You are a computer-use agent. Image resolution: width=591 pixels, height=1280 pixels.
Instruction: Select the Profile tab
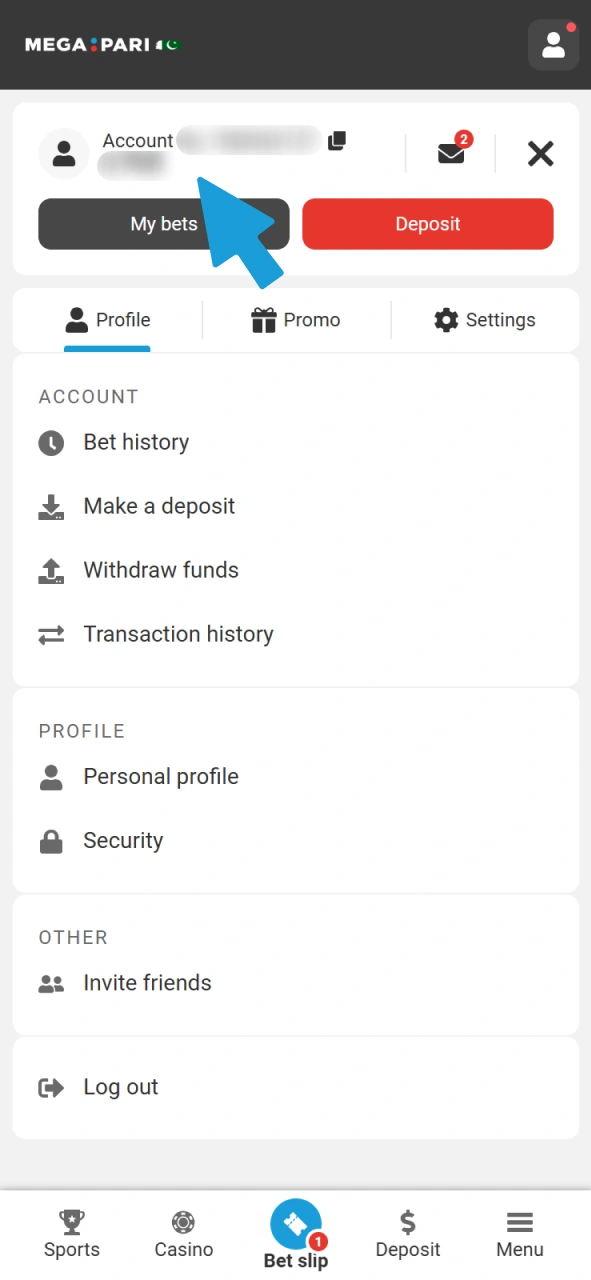(107, 320)
